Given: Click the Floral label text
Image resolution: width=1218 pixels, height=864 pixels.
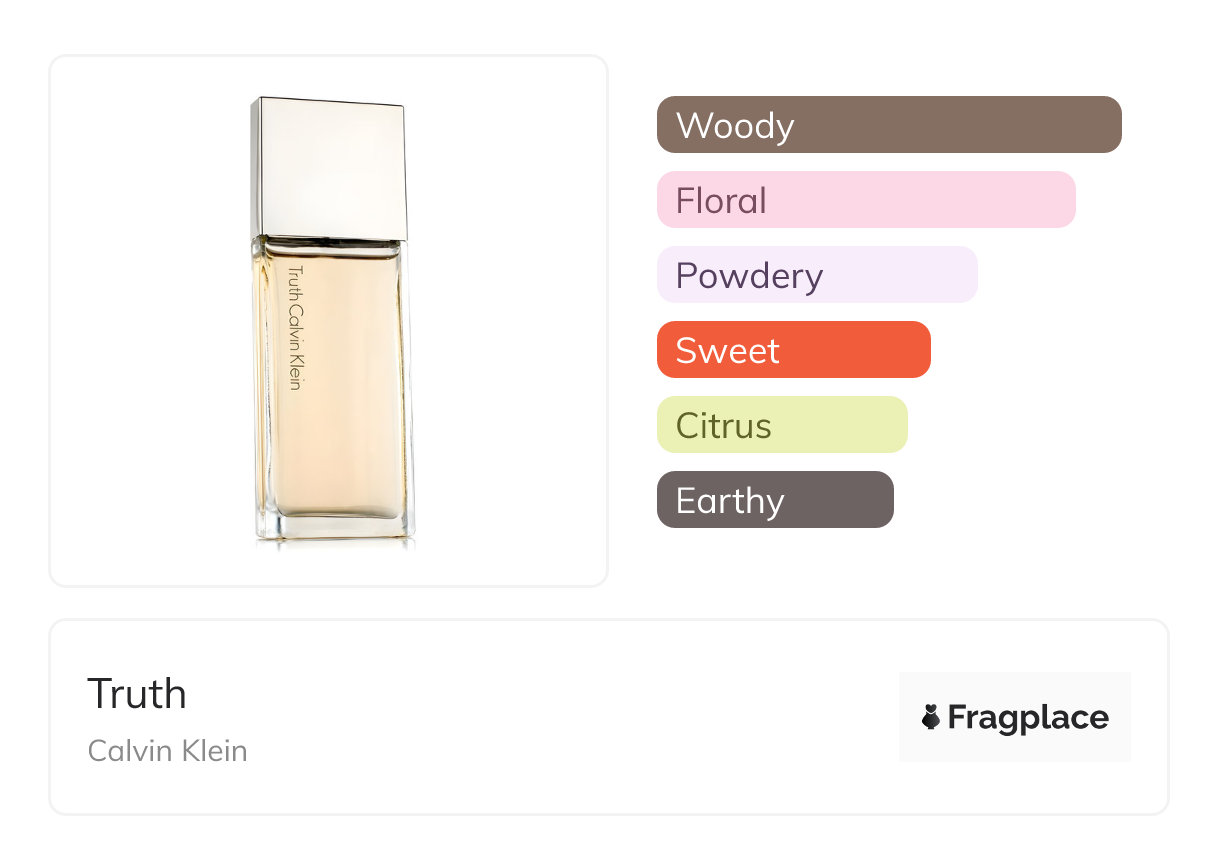Looking at the screenshot, I should [721, 201].
